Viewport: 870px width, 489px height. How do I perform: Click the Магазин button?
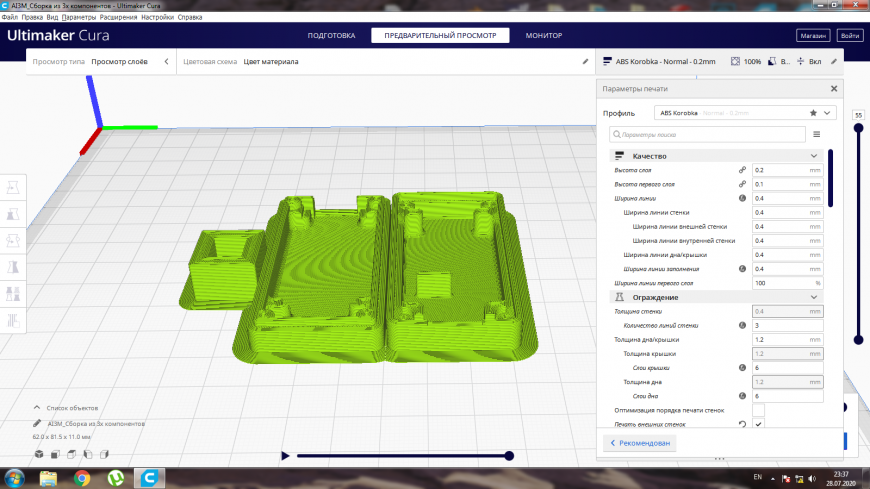[x=813, y=36]
